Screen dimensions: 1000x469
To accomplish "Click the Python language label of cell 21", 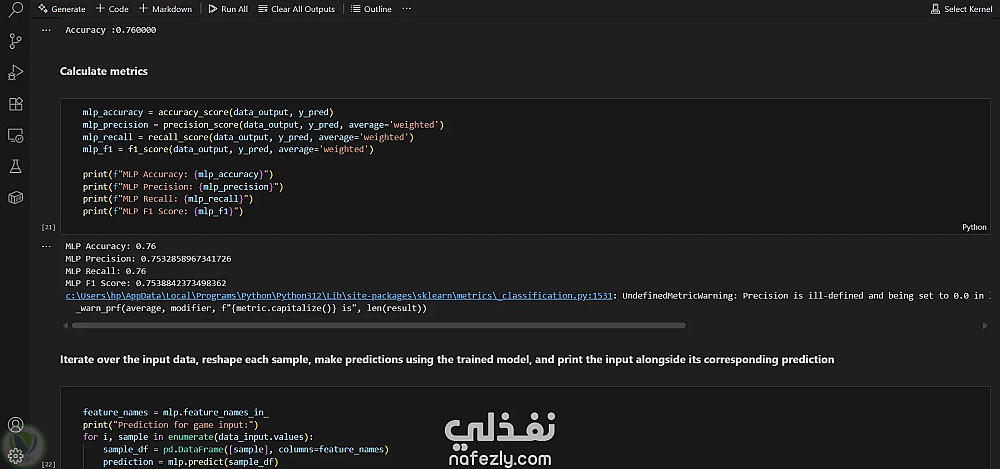I will click(x=974, y=227).
